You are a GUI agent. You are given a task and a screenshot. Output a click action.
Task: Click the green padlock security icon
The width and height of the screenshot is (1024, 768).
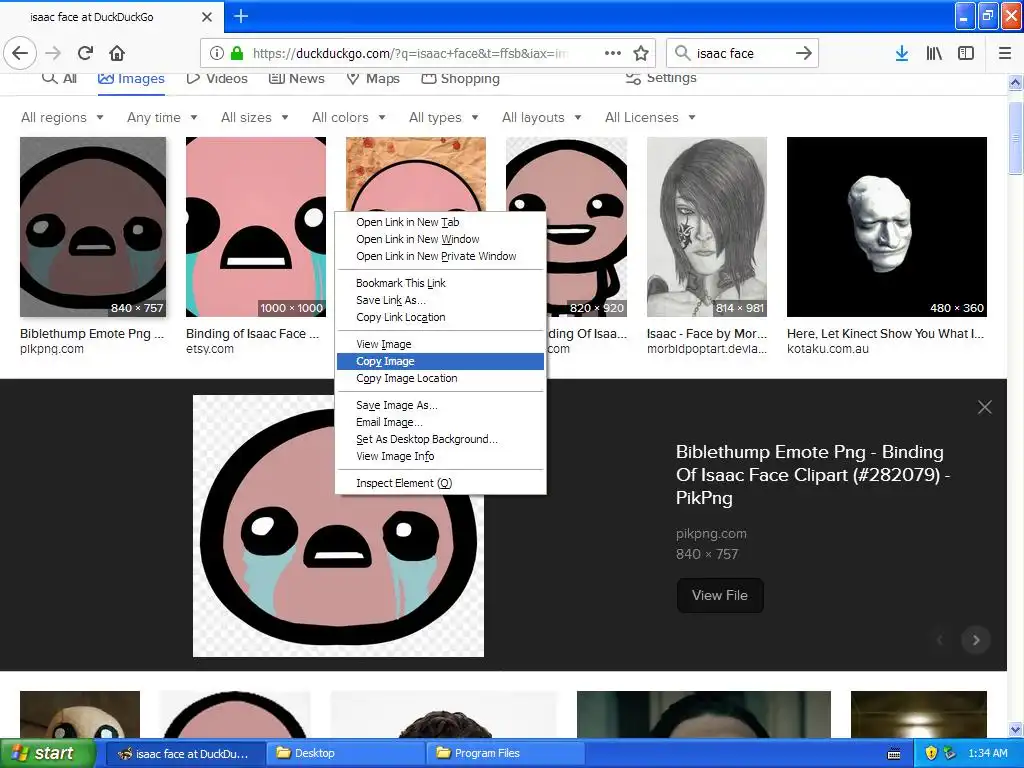[237, 53]
